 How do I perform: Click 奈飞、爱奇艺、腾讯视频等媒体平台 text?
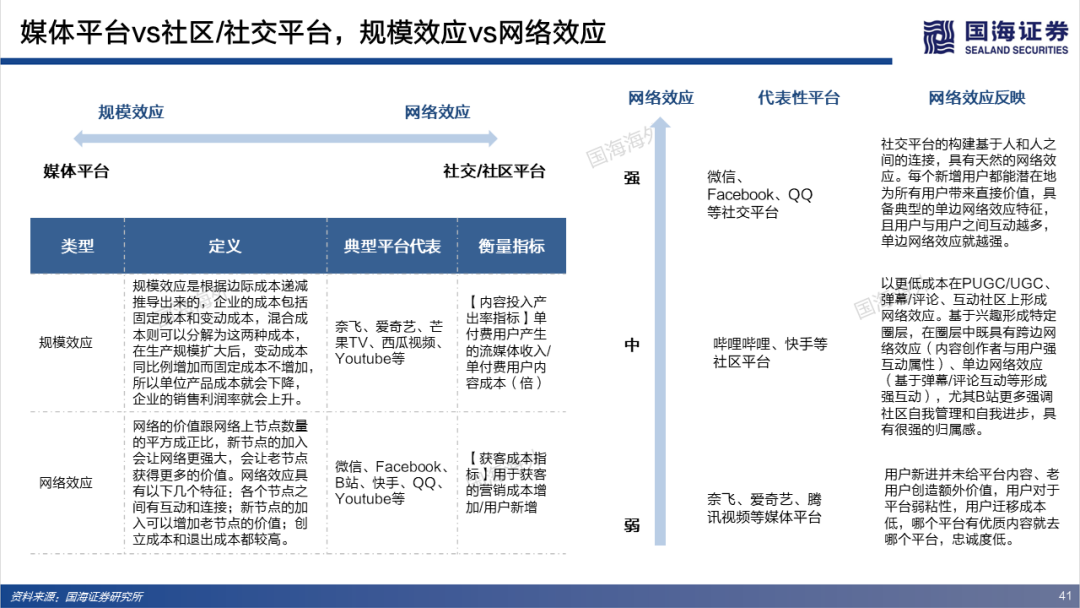pos(765,508)
